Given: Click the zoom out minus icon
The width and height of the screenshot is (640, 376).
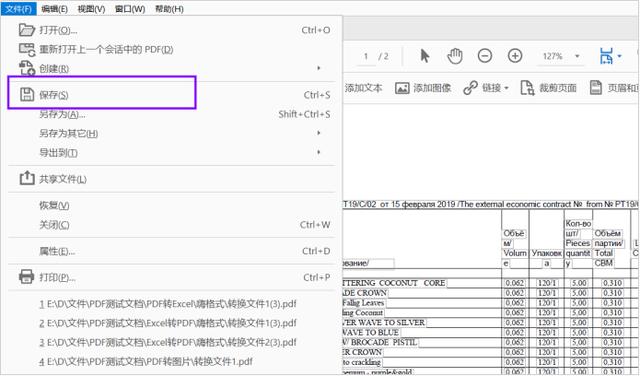Looking at the screenshot, I should coord(485,56).
